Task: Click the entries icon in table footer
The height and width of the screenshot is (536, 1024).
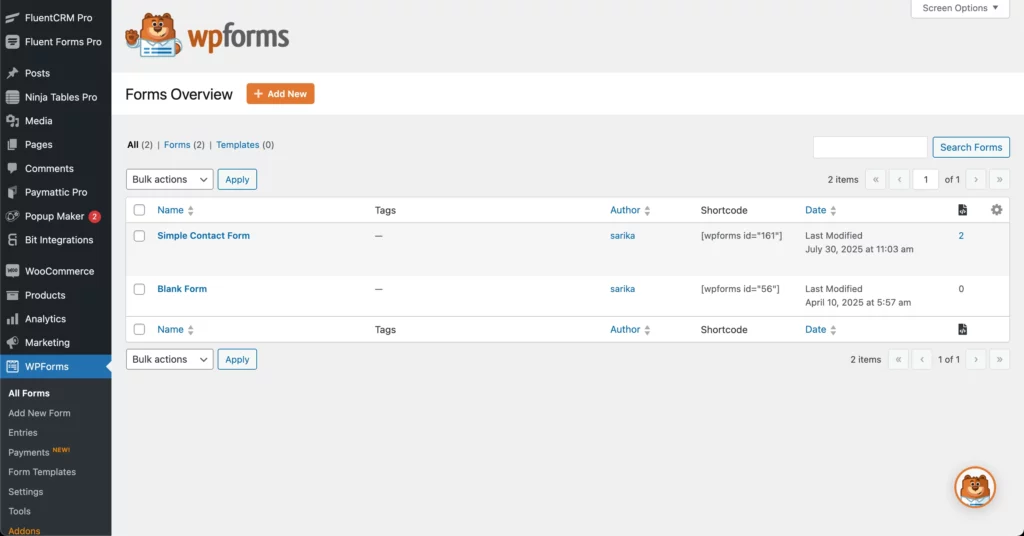Action: (962, 329)
